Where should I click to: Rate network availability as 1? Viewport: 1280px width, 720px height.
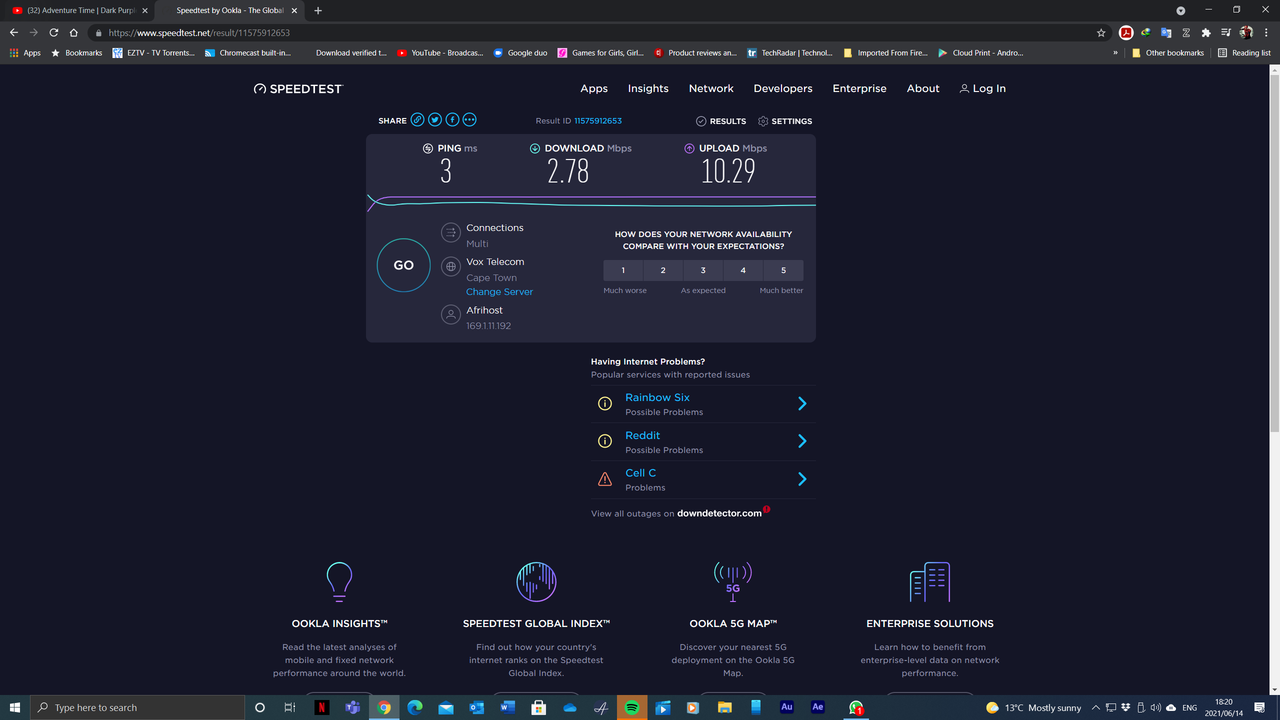pyautogui.click(x=623, y=270)
